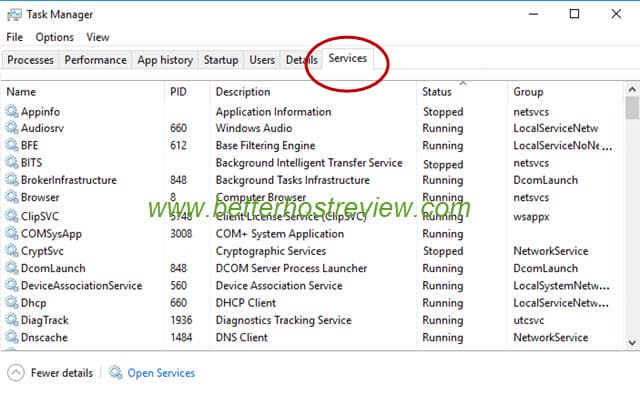
Task: Select the COMSysApp service name
Action: click(51, 234)
